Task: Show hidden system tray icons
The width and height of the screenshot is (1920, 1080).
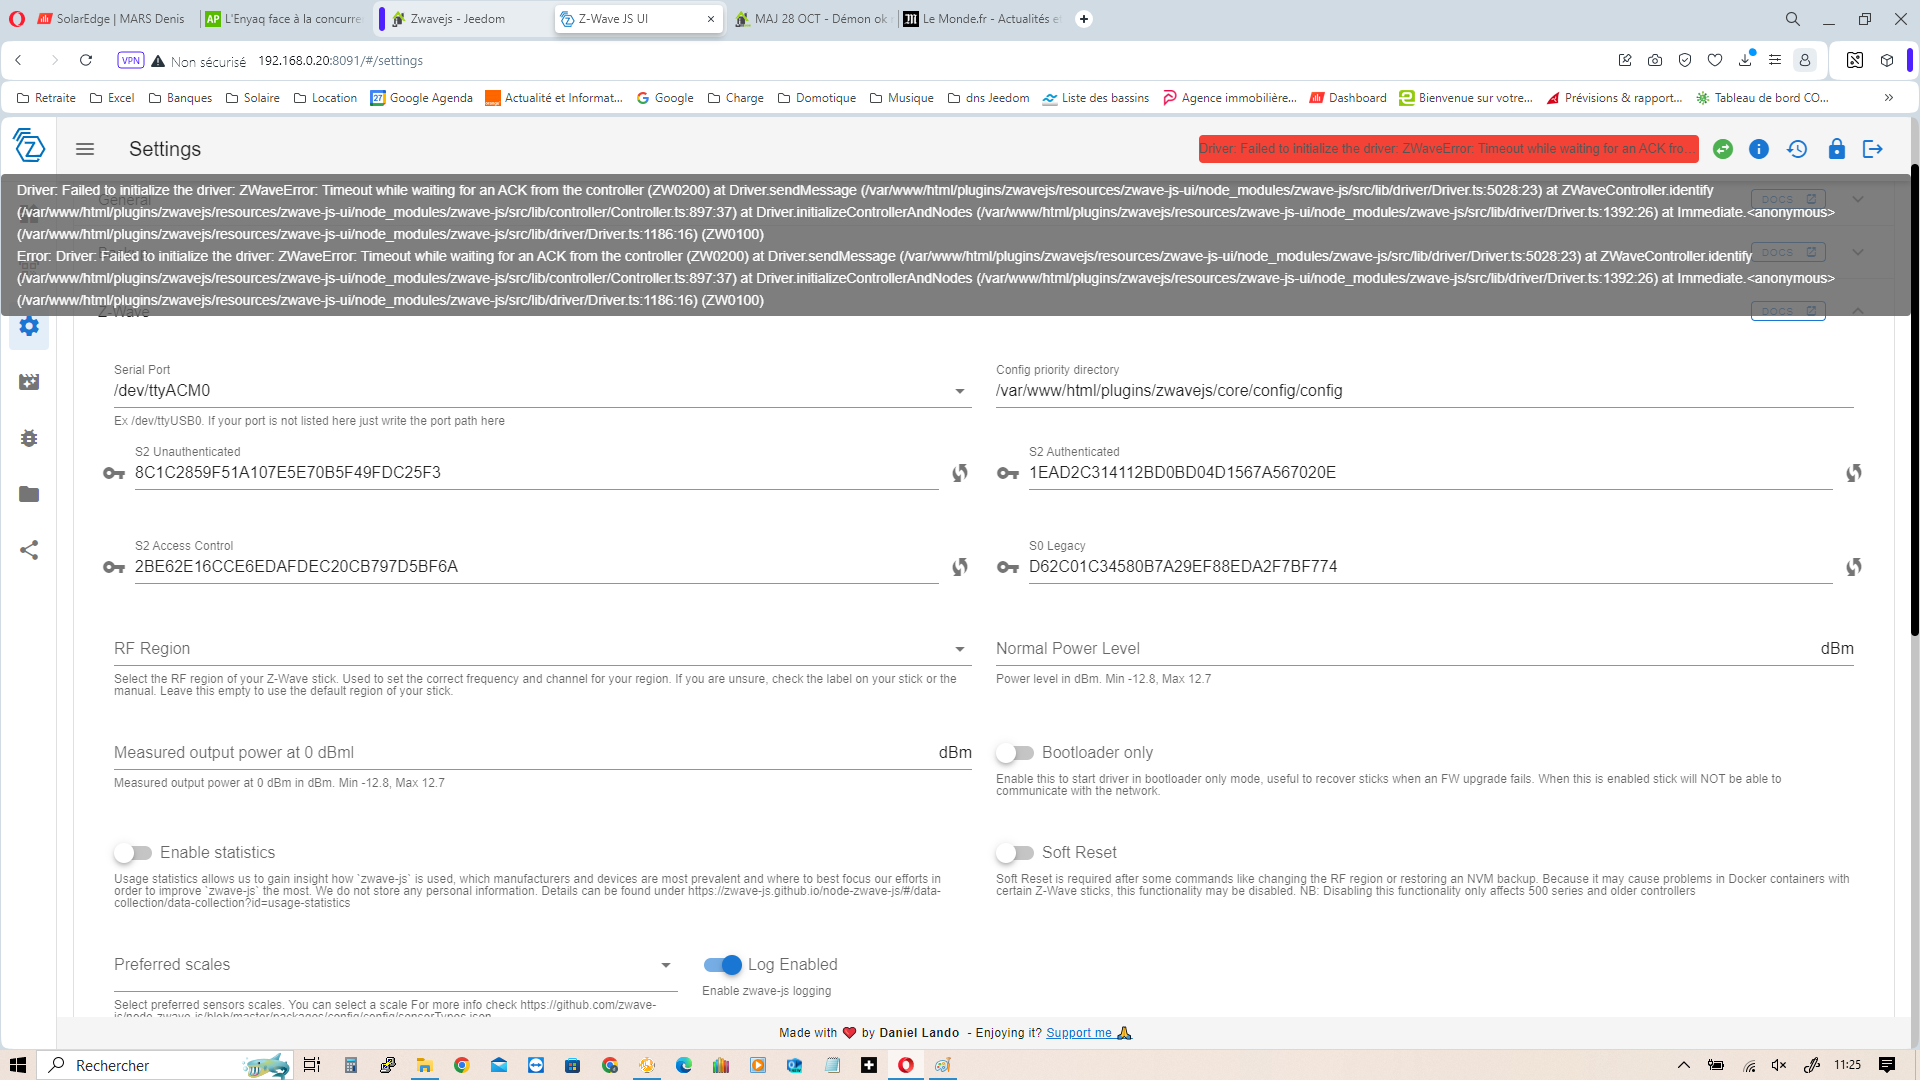Action: tap(1683, 1065)
